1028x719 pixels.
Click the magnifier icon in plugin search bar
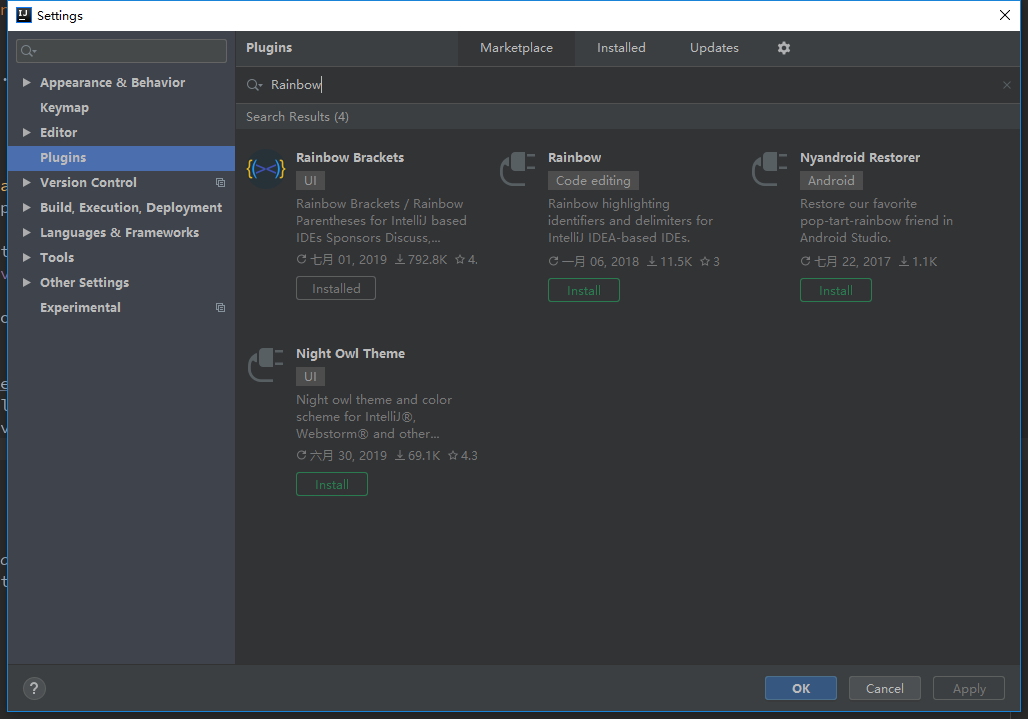point(254,85)
